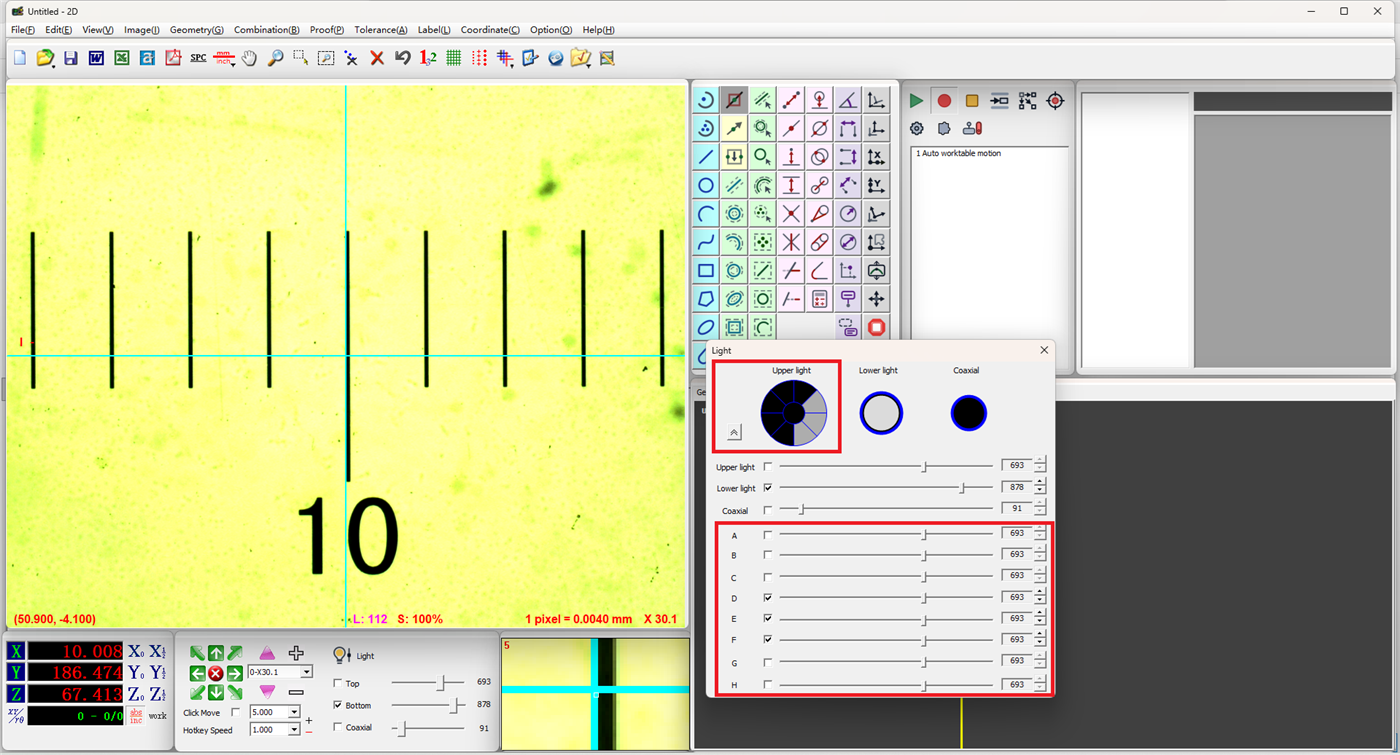The image size is (1400, 755).
Task: Select the circle measurement tool
Action: coord(706,185)
